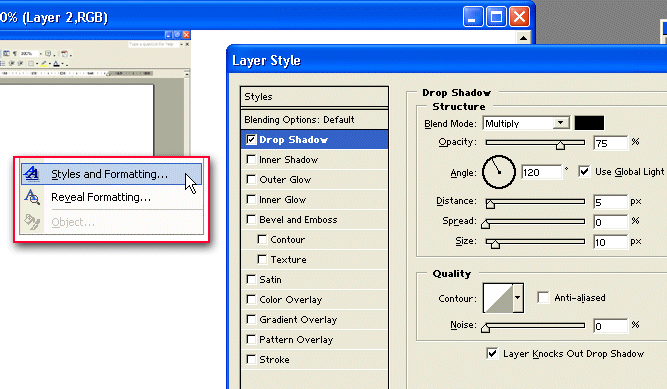Click the Opacity value field
The width and height of the screenshot is (667, 389).
610,143
